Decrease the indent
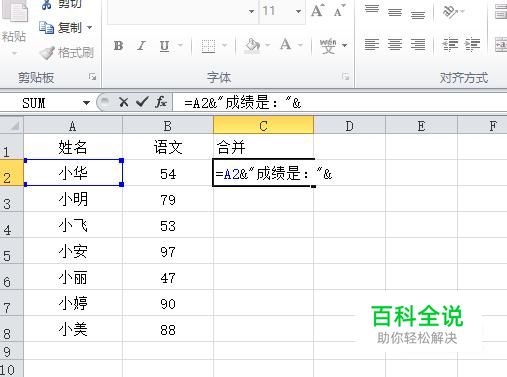Image resolution: width=507 pixels, height=377 pixels. pos(450,45)
